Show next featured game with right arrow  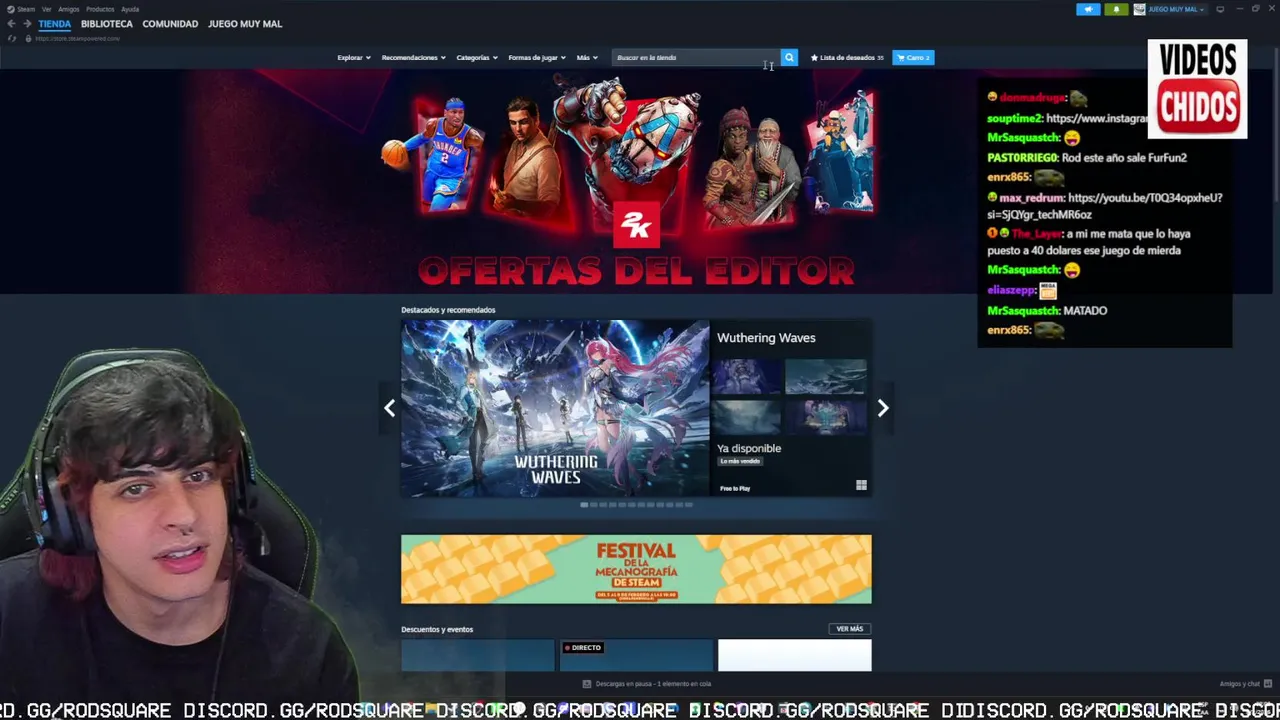883,408
